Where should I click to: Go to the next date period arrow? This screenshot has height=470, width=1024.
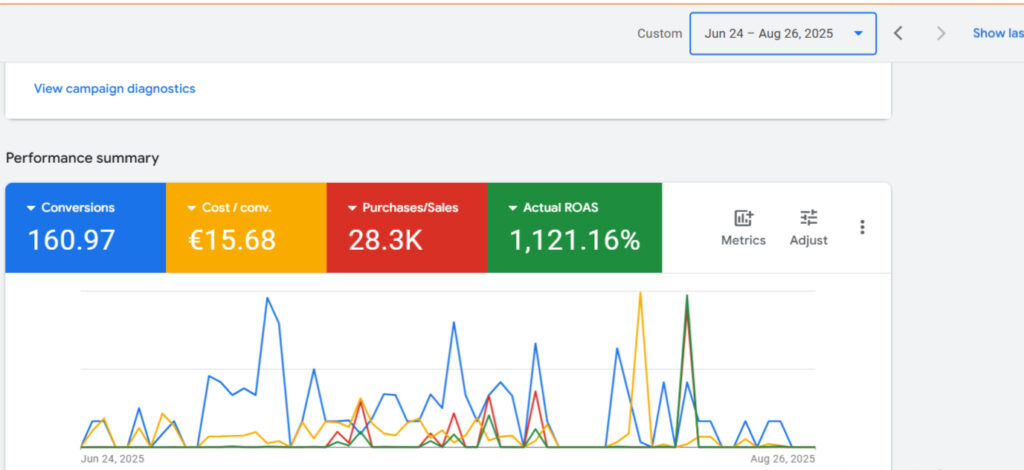940,33
